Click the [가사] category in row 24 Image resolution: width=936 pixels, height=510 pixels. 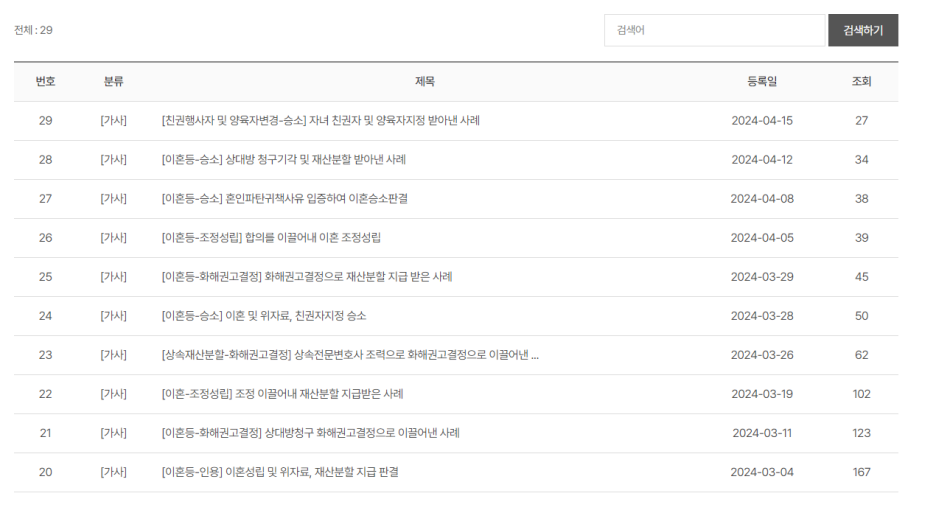coord(113,316)
